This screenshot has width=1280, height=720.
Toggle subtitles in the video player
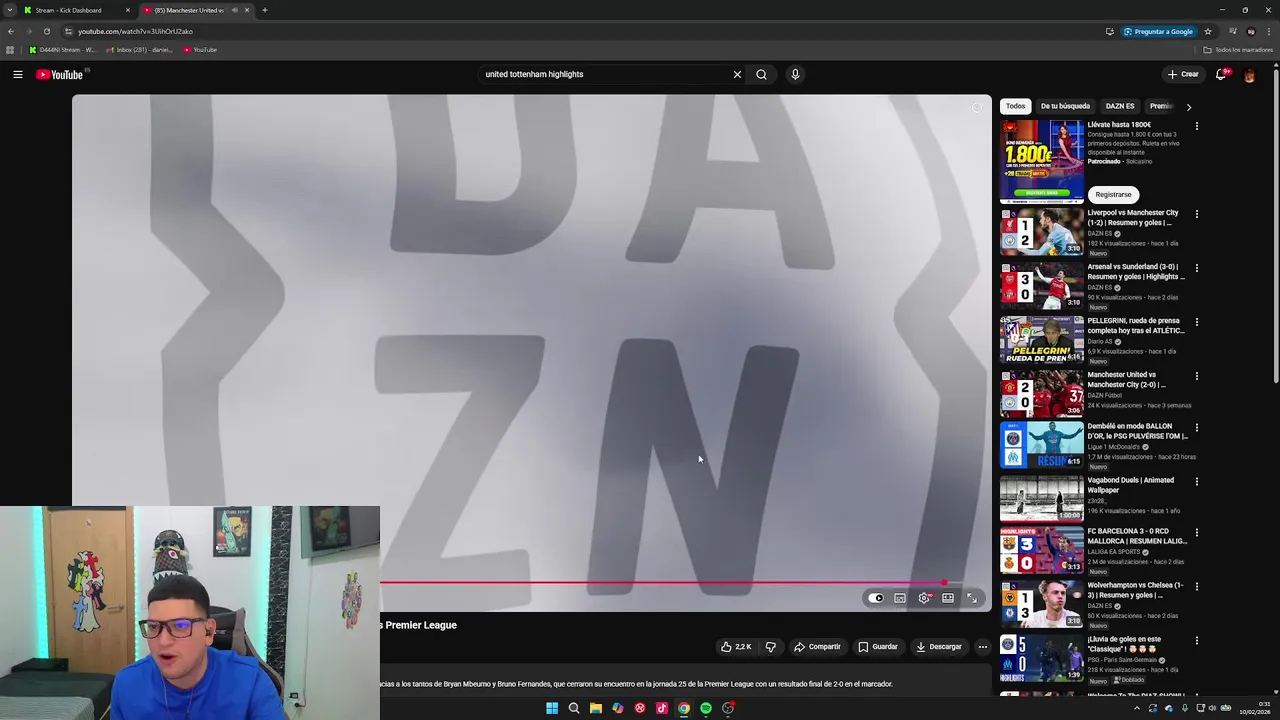click(x=900, y=598)
